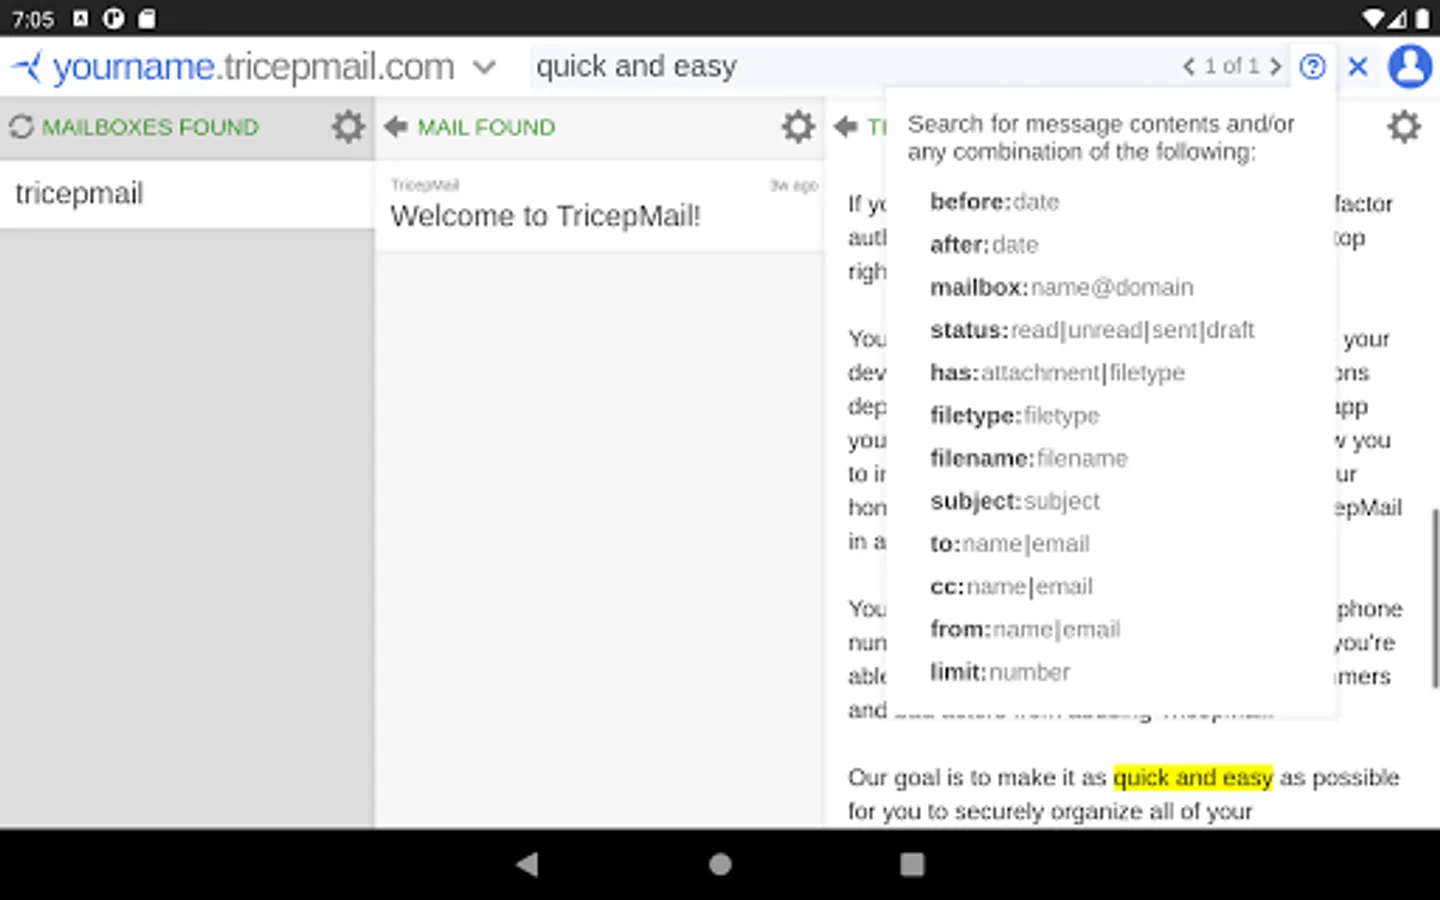Open the yourname.tricepmail.com domain link
This screenshot has height=900, width=1440.
coord(253,67)
